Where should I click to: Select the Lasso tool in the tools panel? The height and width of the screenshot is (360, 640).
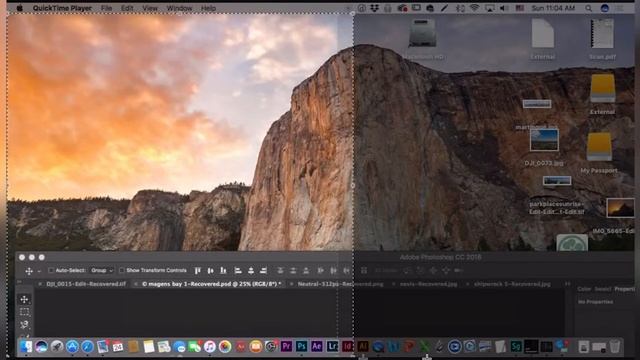(24, 324)
